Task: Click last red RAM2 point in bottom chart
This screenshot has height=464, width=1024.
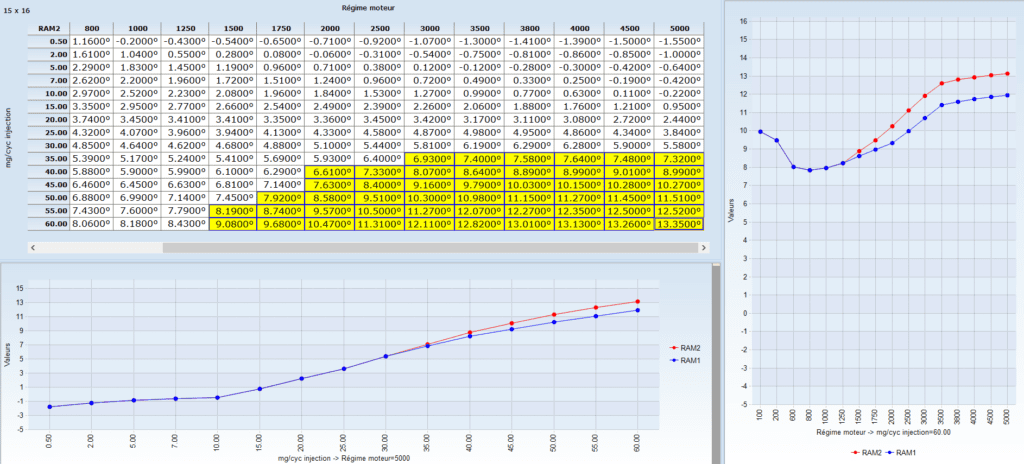Action: [637, 301]
